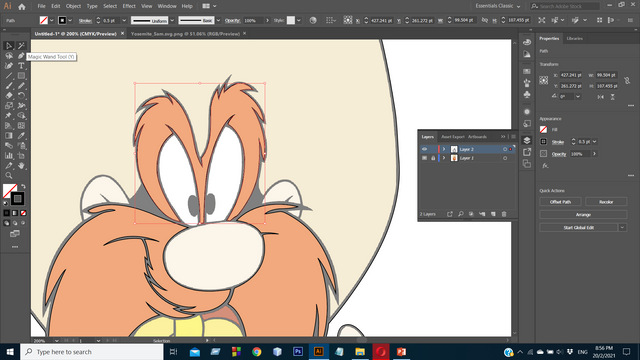640x360 pixels.
Task: Select the Selection tool arrow
Action: (x=9, y=46)
